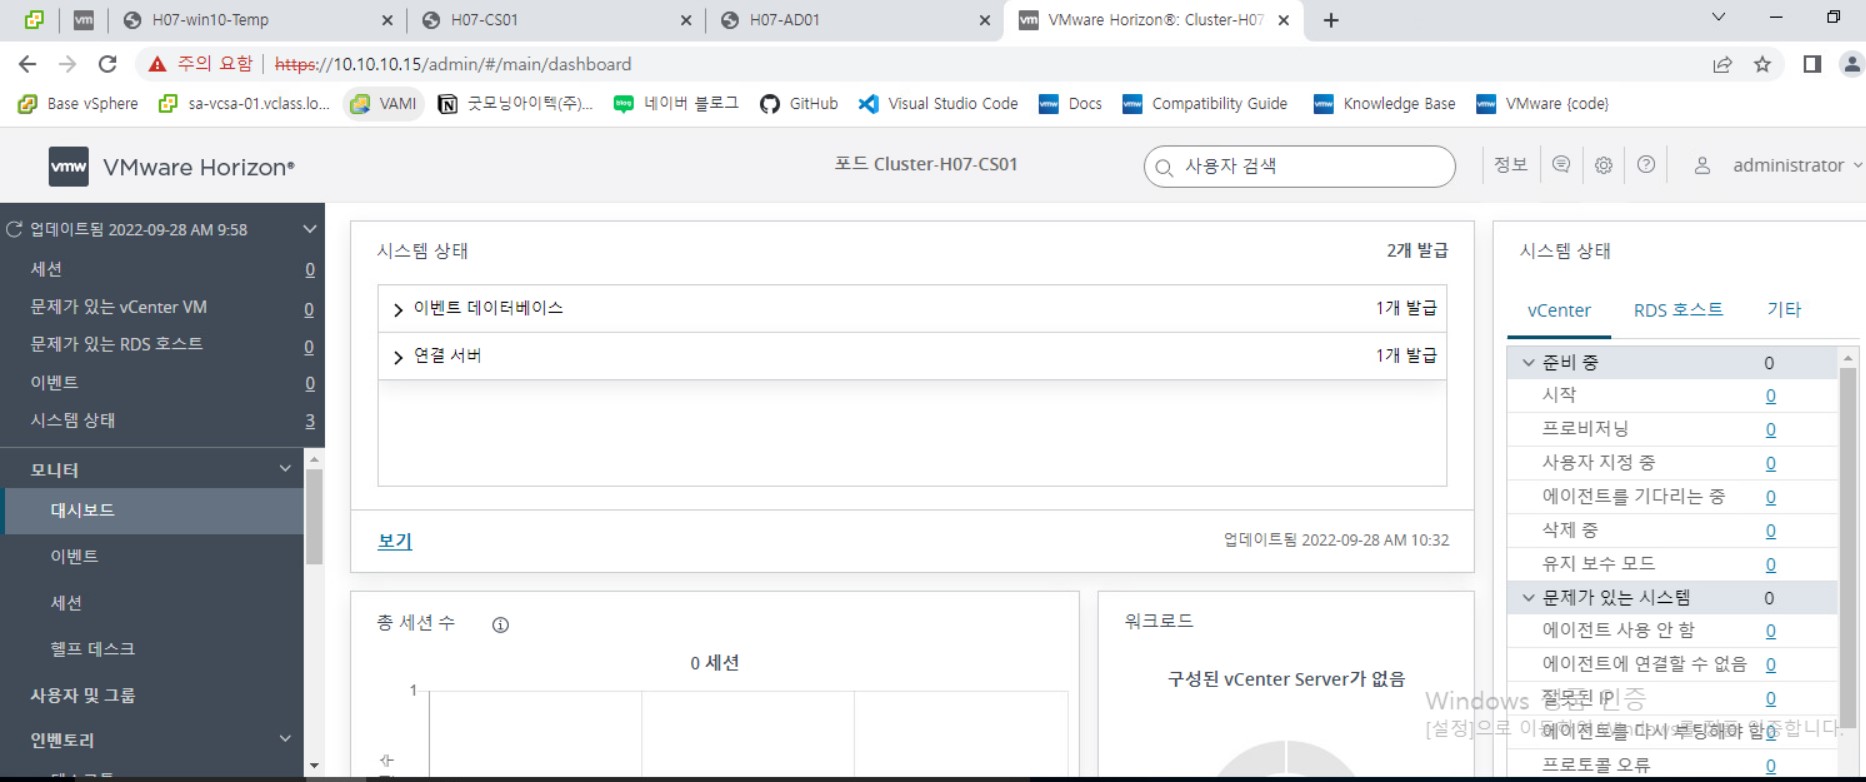This screenshot has width=1866, height=782.
Task: Open the Visual Studio Code bookmark
Action: [x=938, y=103]
